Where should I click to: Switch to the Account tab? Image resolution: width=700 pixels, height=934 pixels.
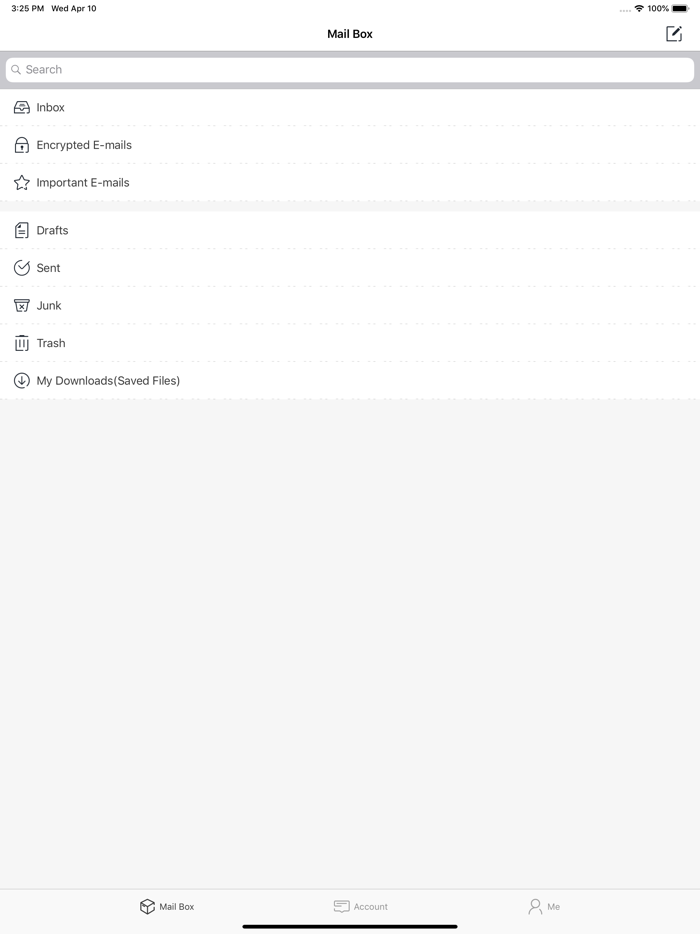pyautogui.click(x=360, y=907)
